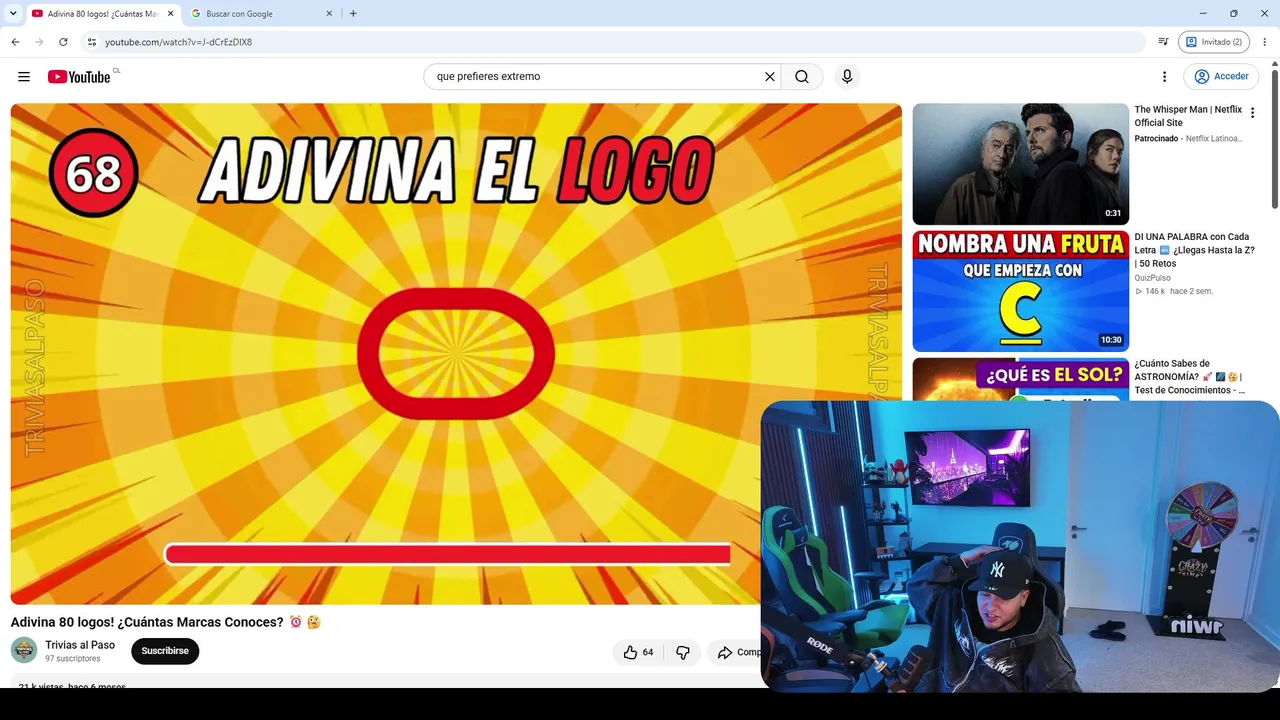
Task: Go forward with the browser forward arrow
Action: coord(39,42)
